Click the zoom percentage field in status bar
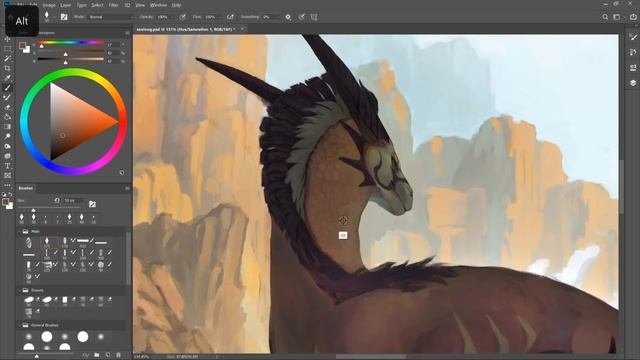The width and height of the screenshot is (640, 360). pyautogui.click(x=143, y=357)
